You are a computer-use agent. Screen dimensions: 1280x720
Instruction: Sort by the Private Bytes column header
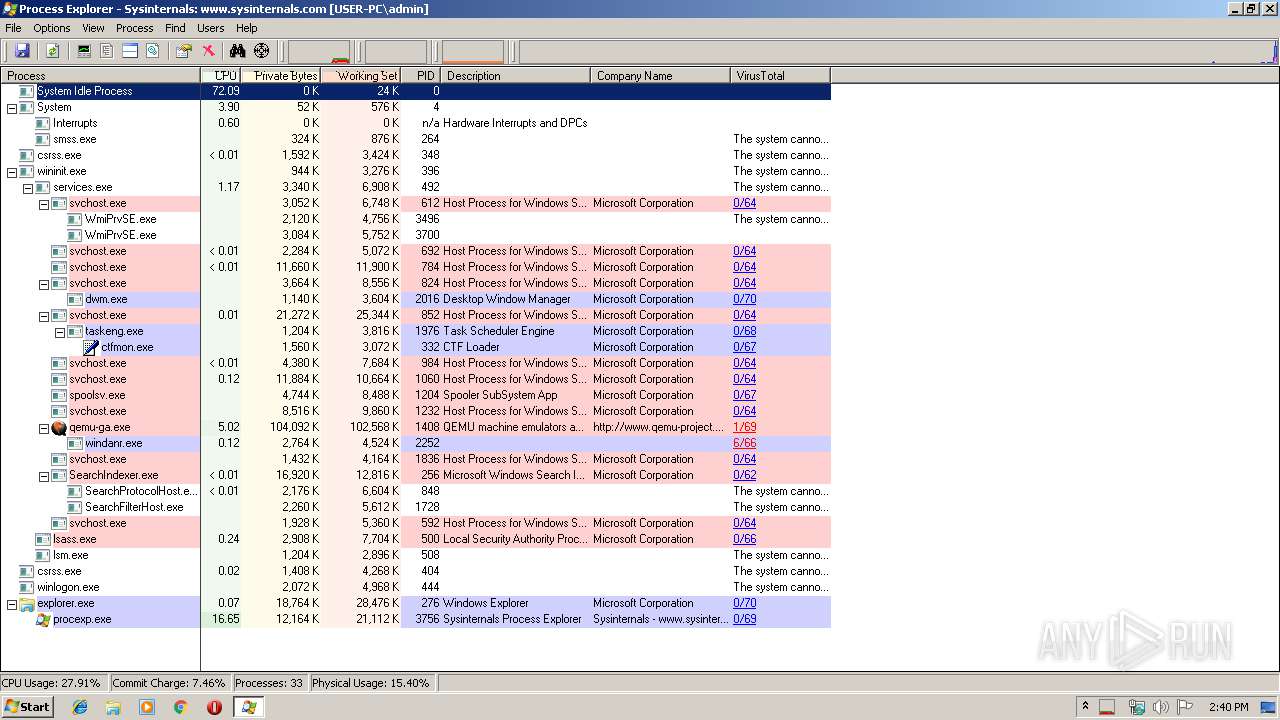click(281, 75)
